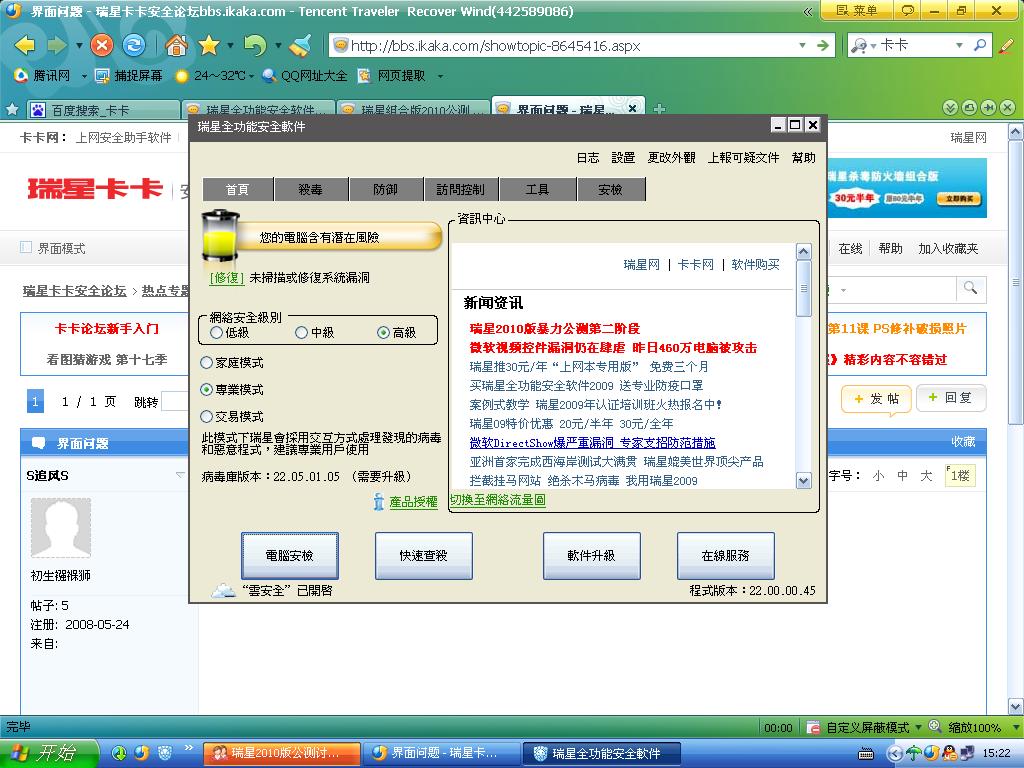Close the 界面问题 browser tab
The height and width of the screenshot is (768, 1024).
(632, 108)
